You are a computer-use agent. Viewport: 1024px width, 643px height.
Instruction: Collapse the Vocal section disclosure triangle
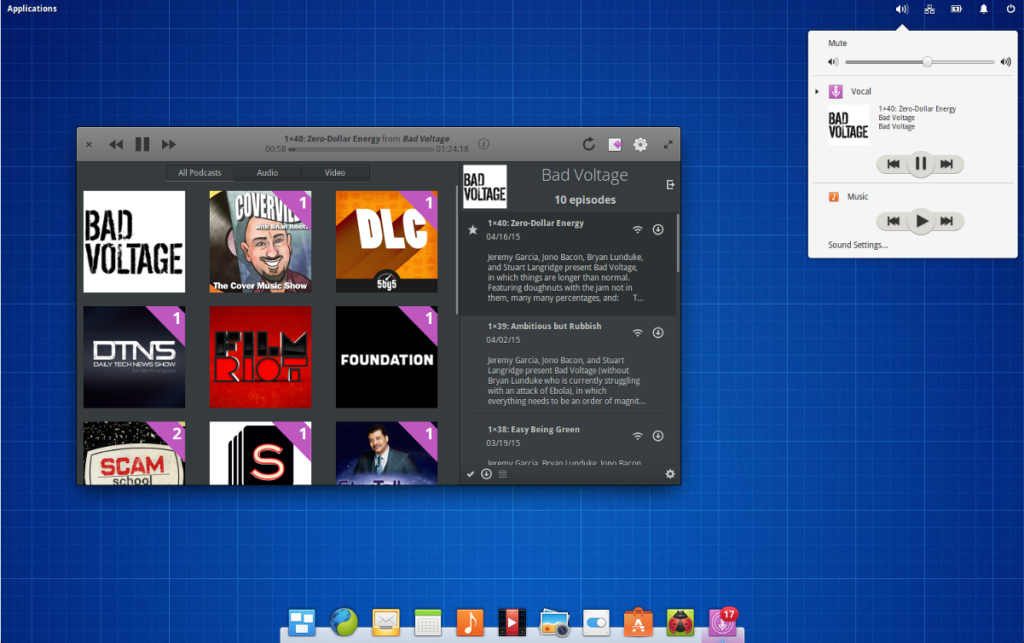(x=818, y=90)
